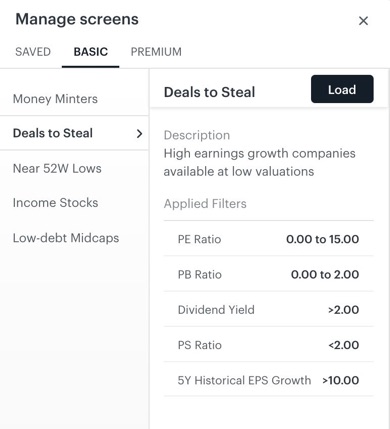
Task: Load the Deals to Steal screen
Action: (x=342, y=89)
